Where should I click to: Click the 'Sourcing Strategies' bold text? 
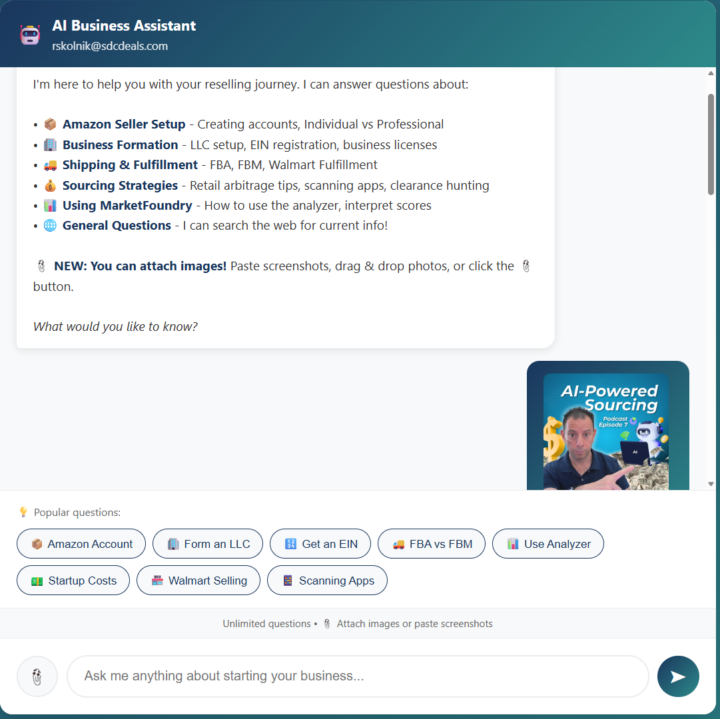120,185
